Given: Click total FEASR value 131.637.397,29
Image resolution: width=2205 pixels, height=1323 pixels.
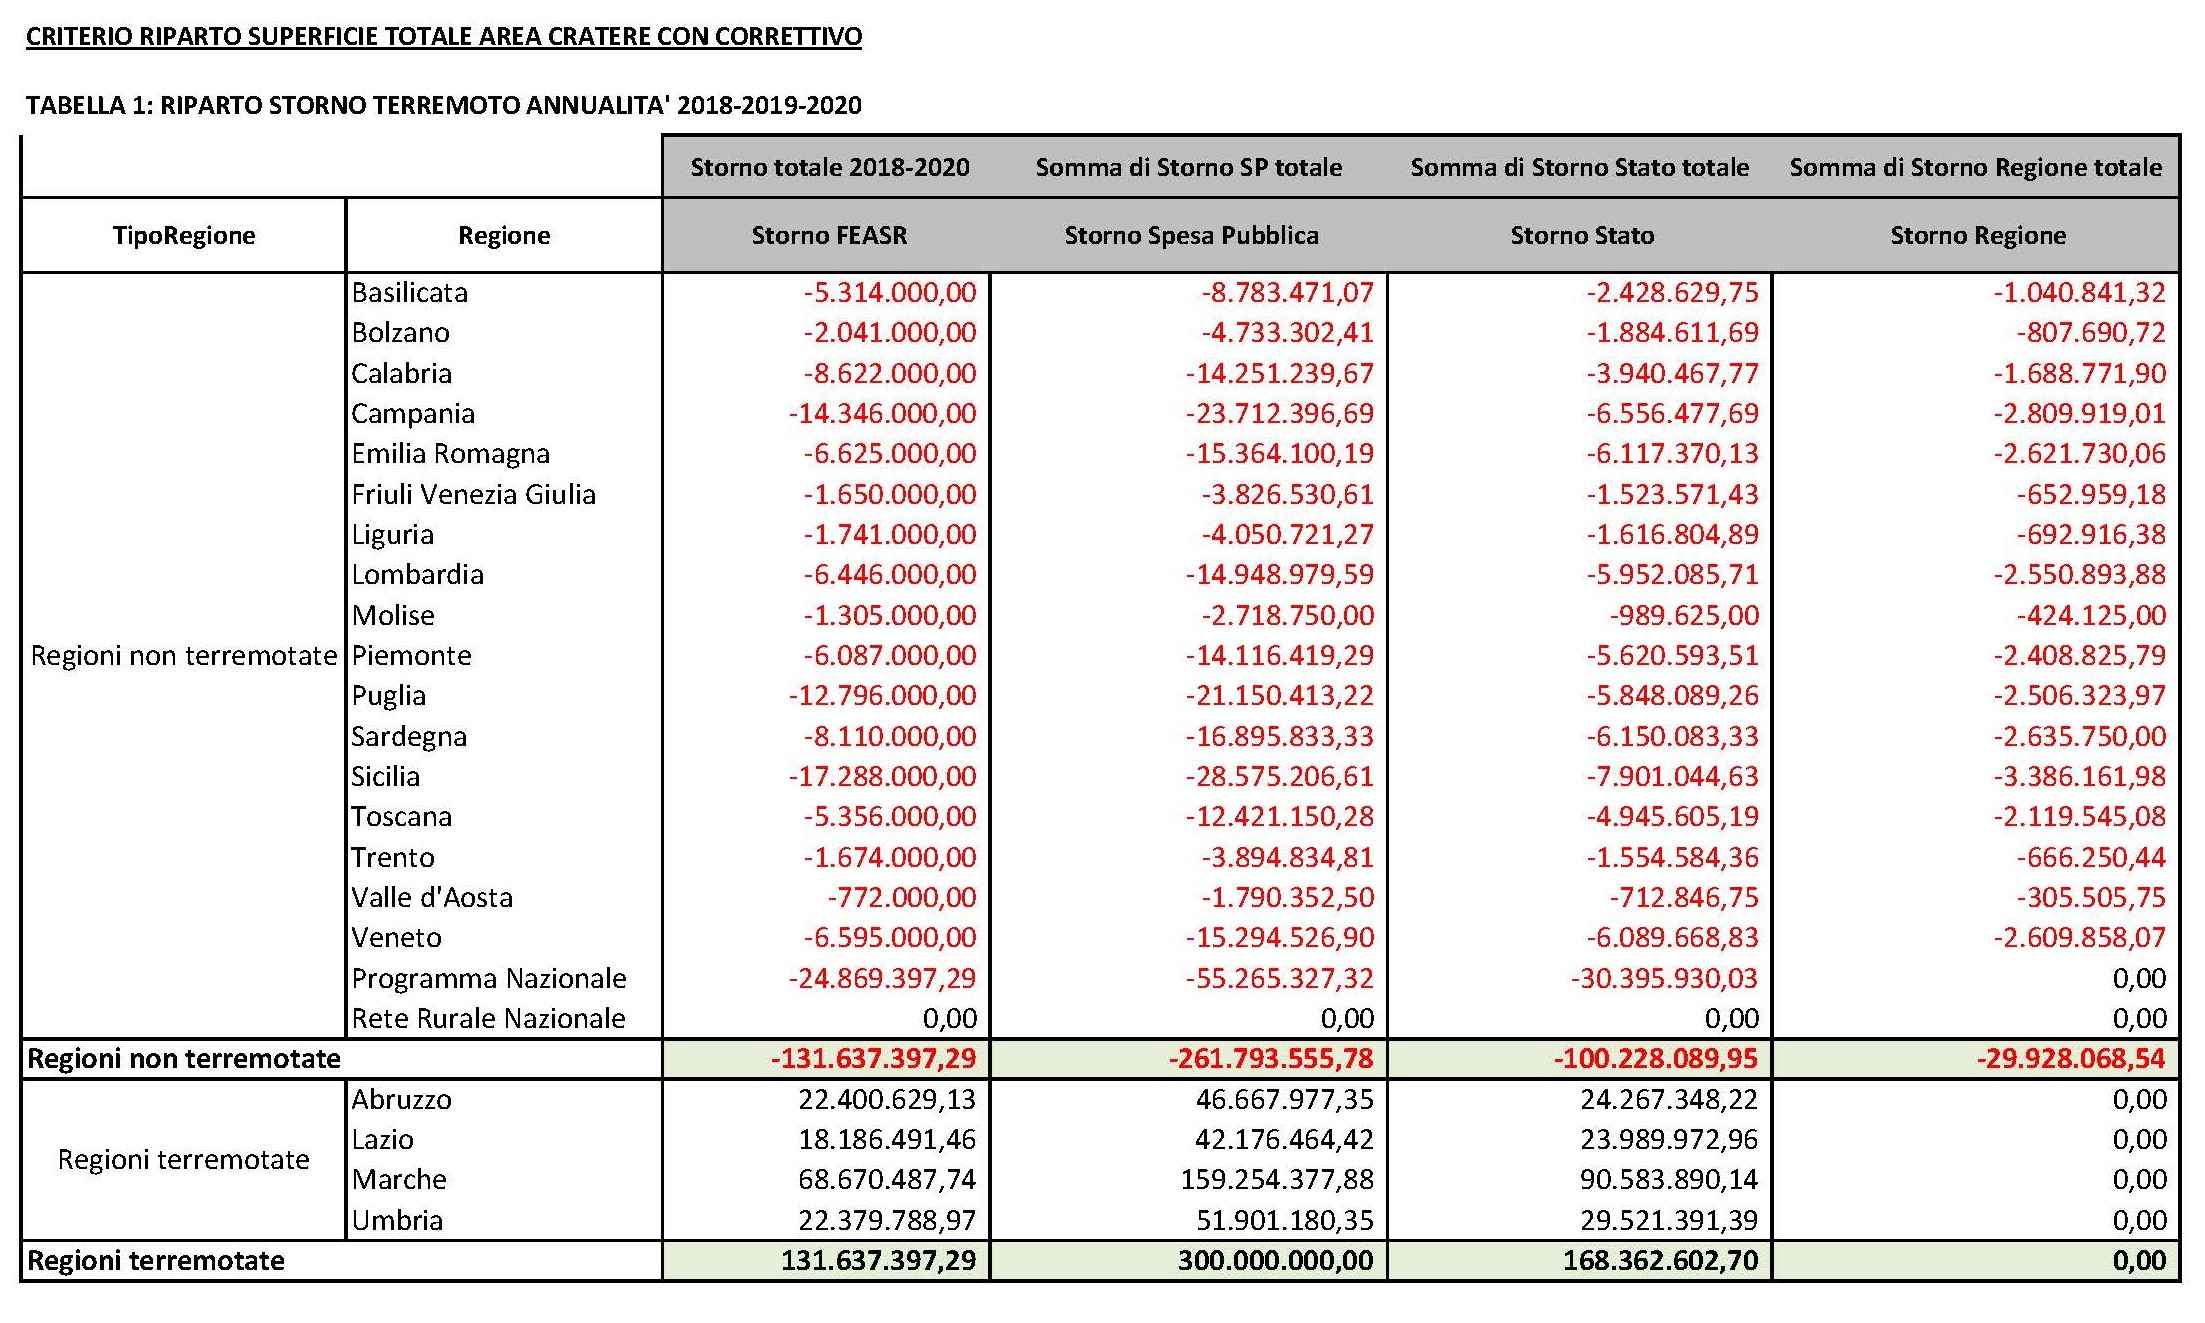Looking at the screenshot, I should click(x=878, y=1261).
